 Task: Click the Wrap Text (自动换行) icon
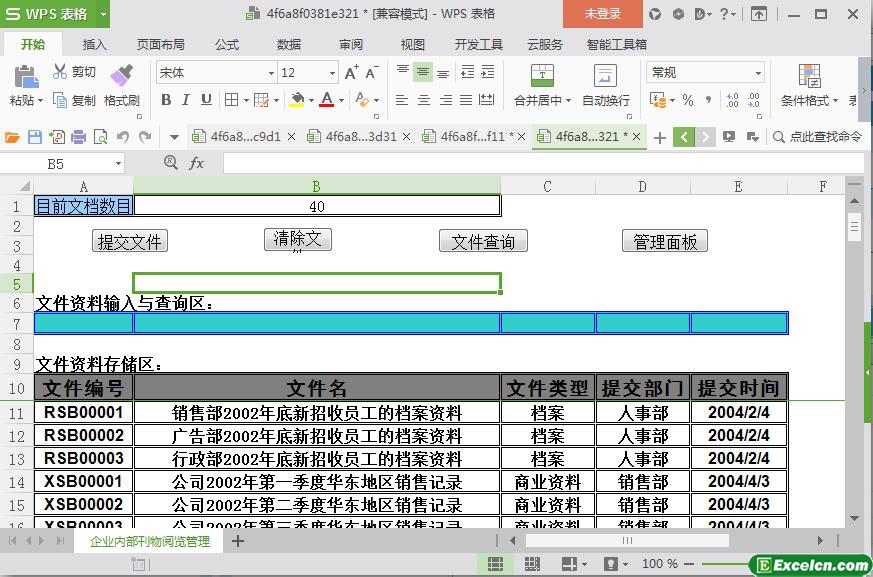click(605, 77)
